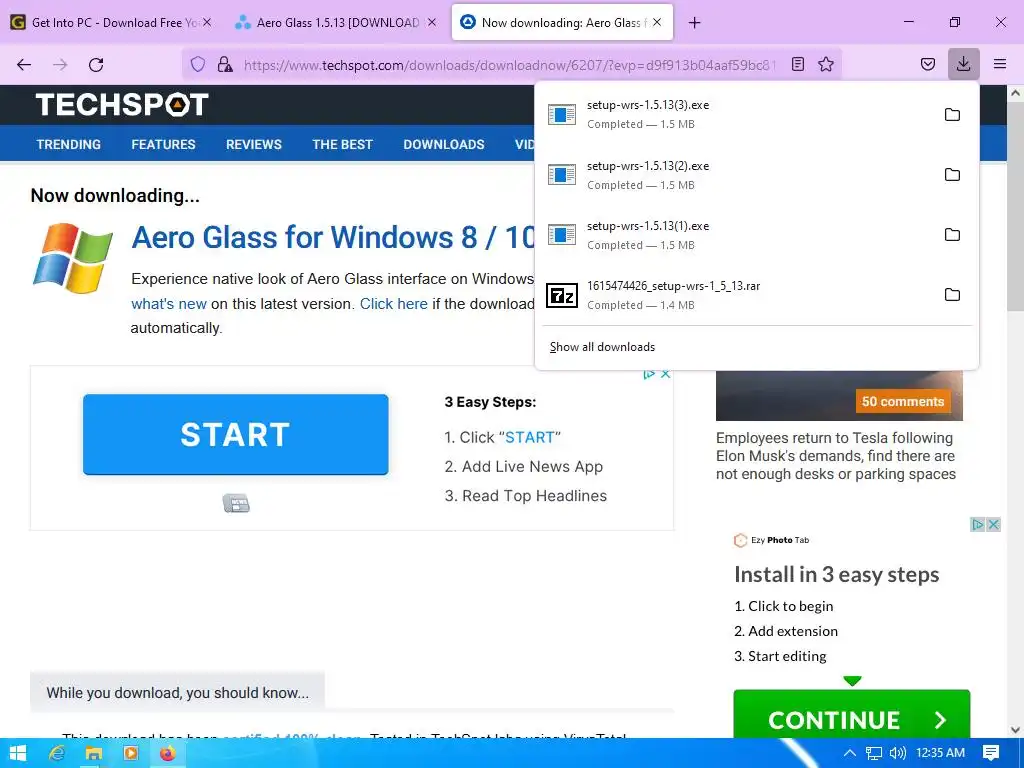
Task: Open the Windows Start menu
Action: 18,753
